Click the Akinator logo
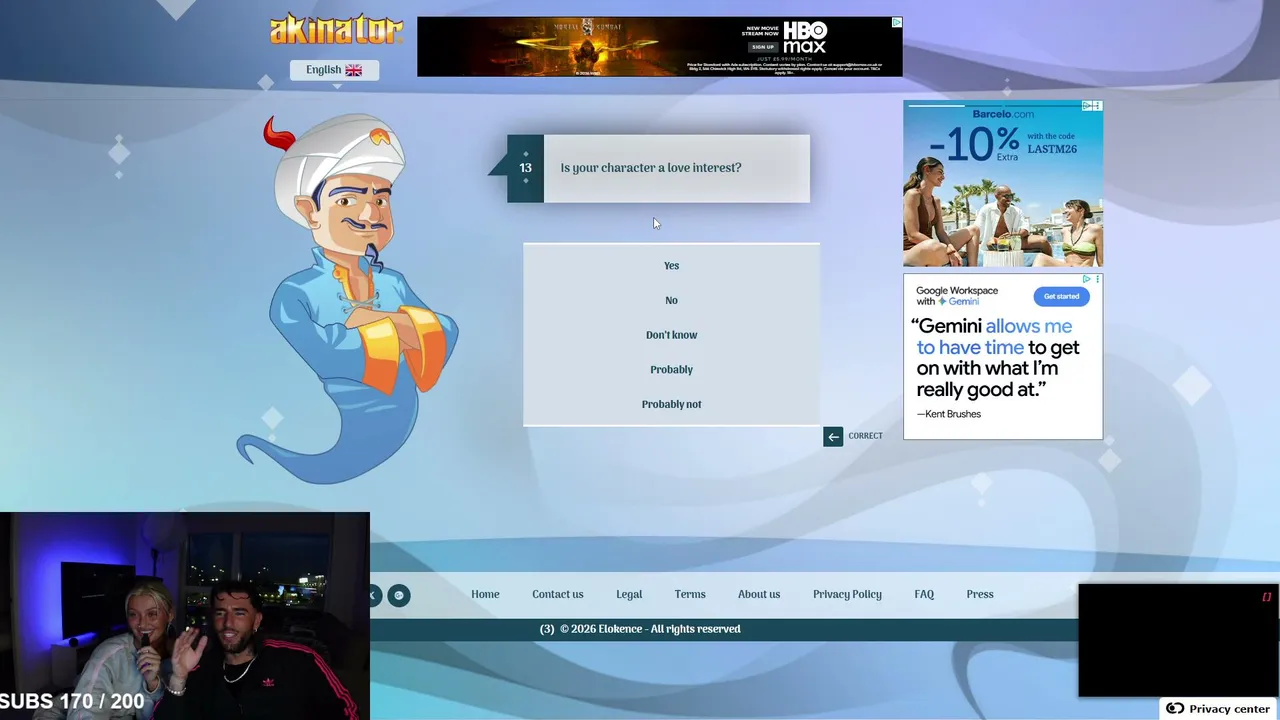The image size is (1280, 720). tap(336, 29)
